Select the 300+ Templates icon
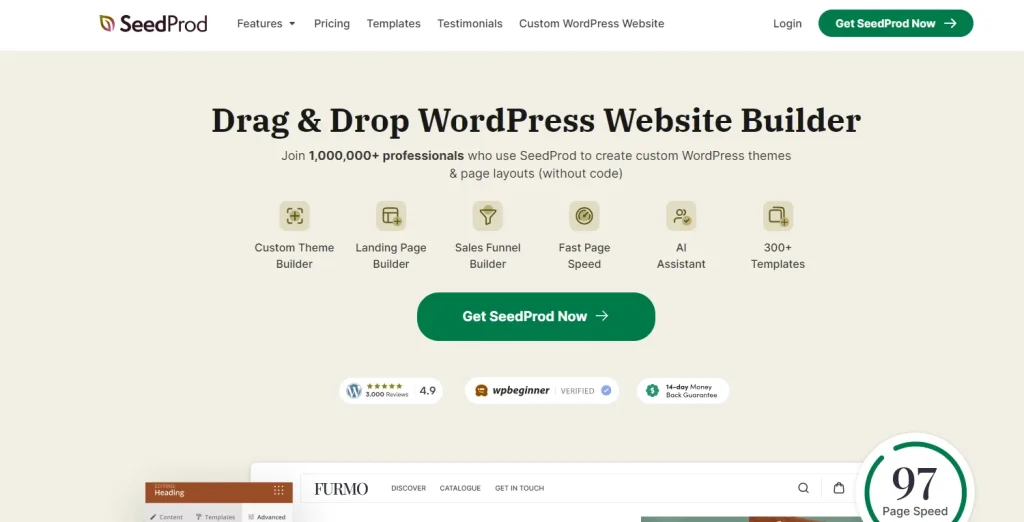Viewport: 1024px width, 522px height. [x=778, y=216]
